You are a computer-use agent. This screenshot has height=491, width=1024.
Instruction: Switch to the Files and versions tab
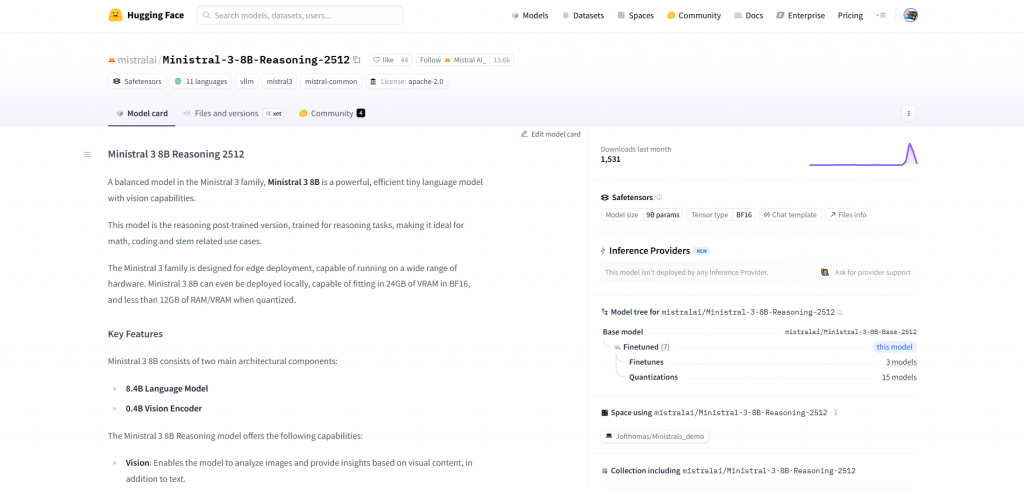click(x=219, y=113)
